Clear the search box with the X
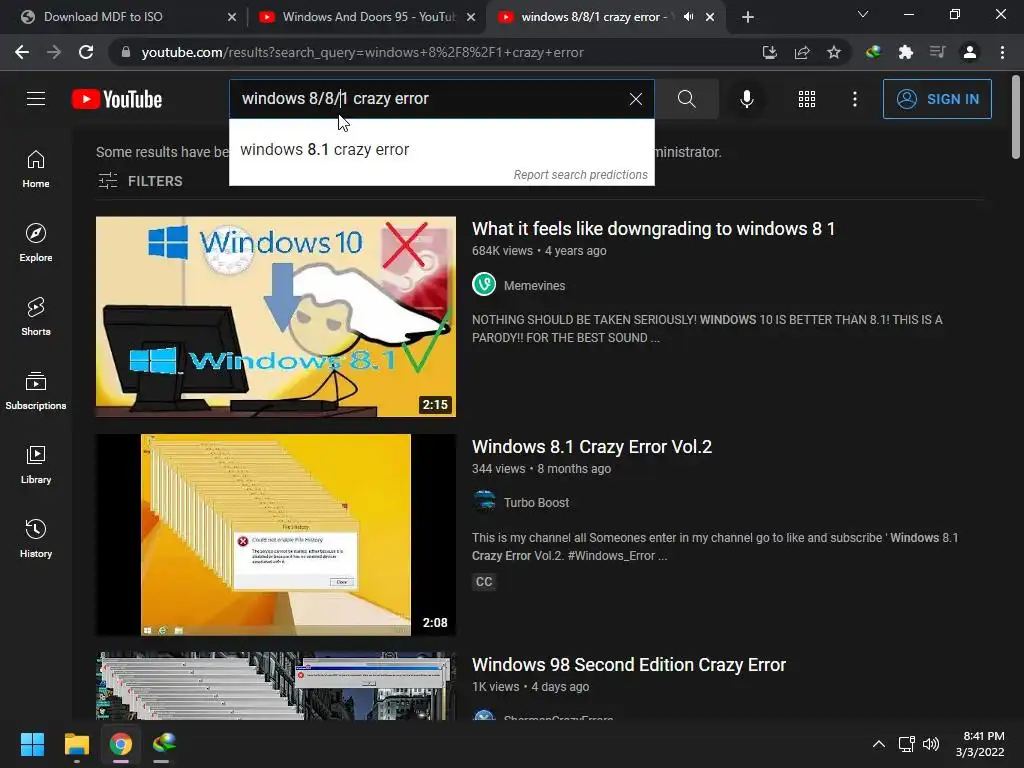Screen dimensions: 1024x768 pos(635,99)
